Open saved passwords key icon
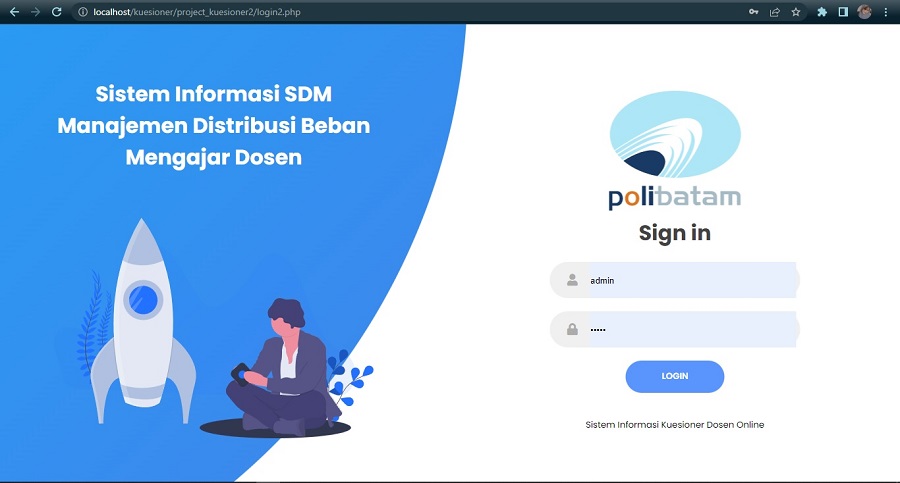This screenshot has height=483, width=900. tap(754, 11)
